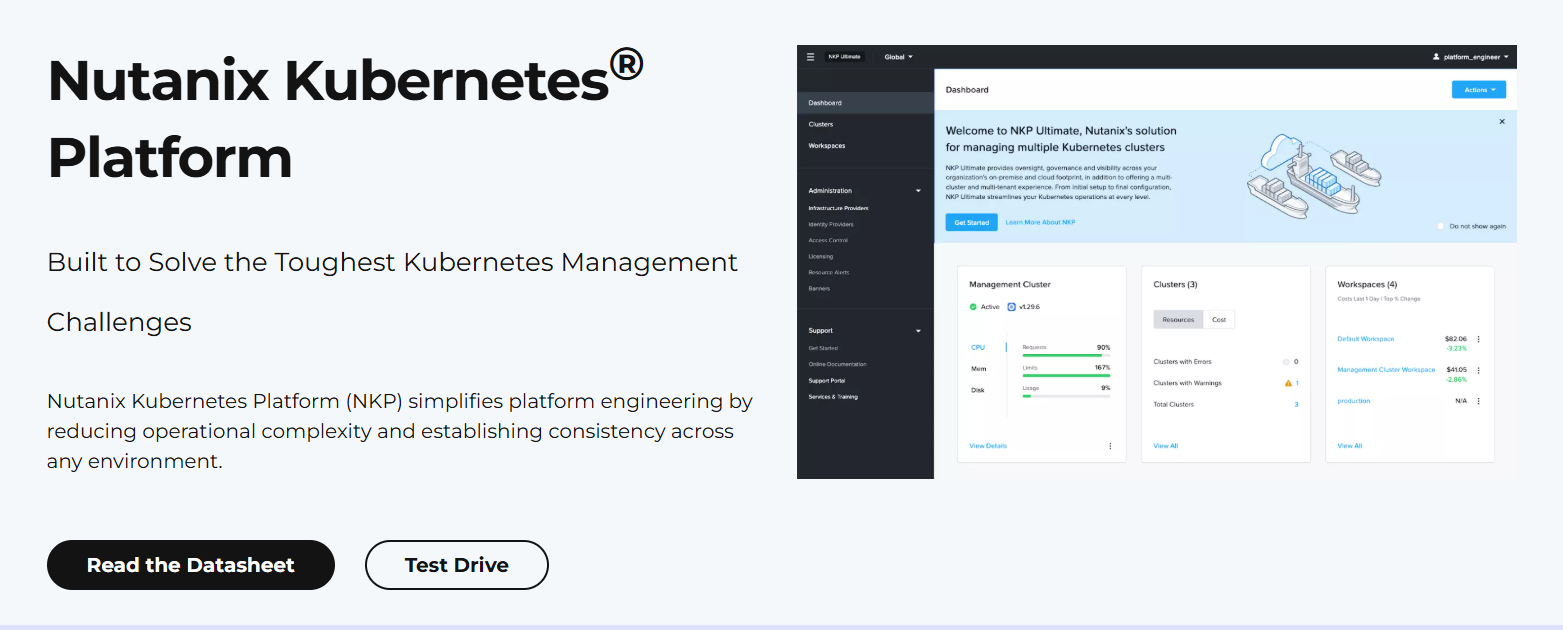Click the Total Clusters count 3
Image resolution: width=1563 pixels, height=630 pixels.
tap(1297, 404)
